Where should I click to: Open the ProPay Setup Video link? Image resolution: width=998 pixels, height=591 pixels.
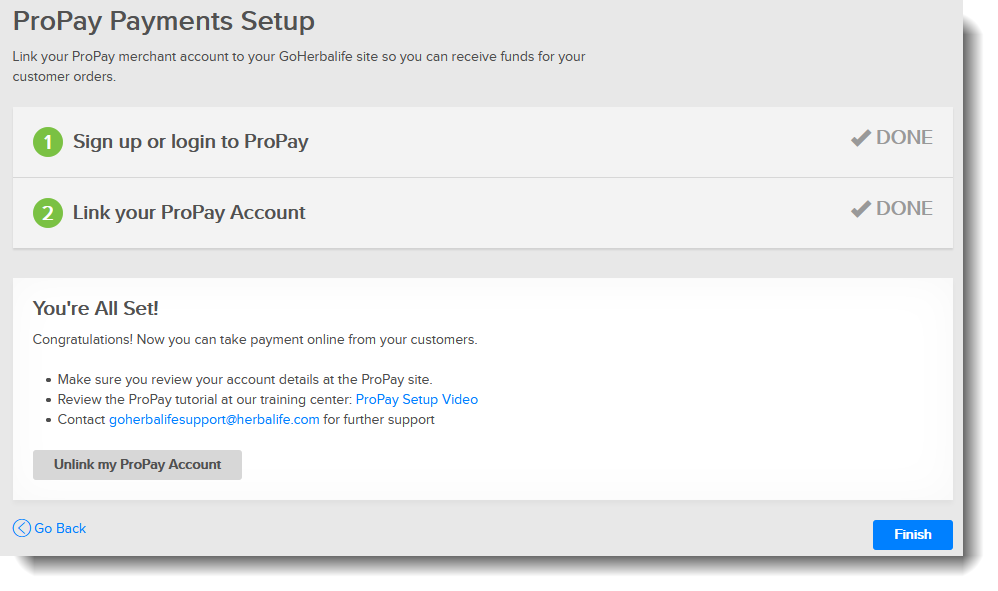[416, 399]
